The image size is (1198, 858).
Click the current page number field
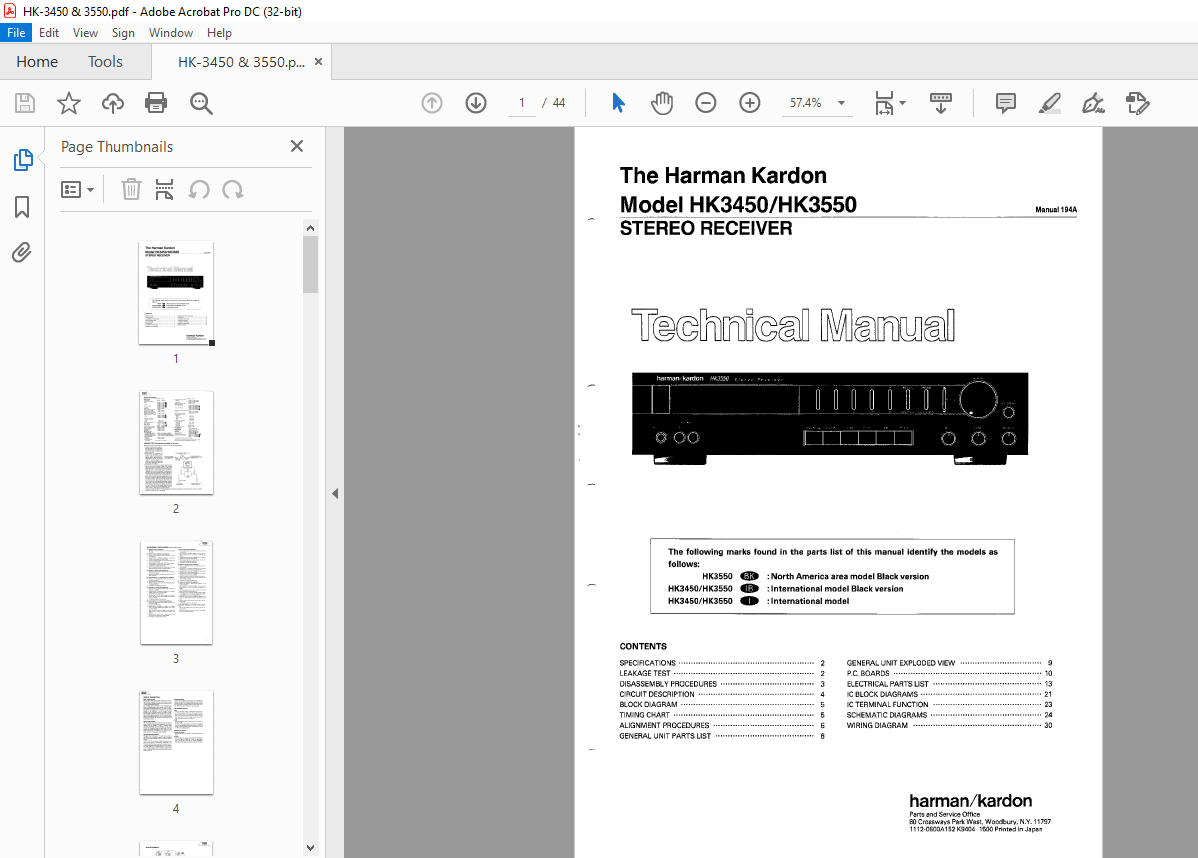(x=522, y=102)
